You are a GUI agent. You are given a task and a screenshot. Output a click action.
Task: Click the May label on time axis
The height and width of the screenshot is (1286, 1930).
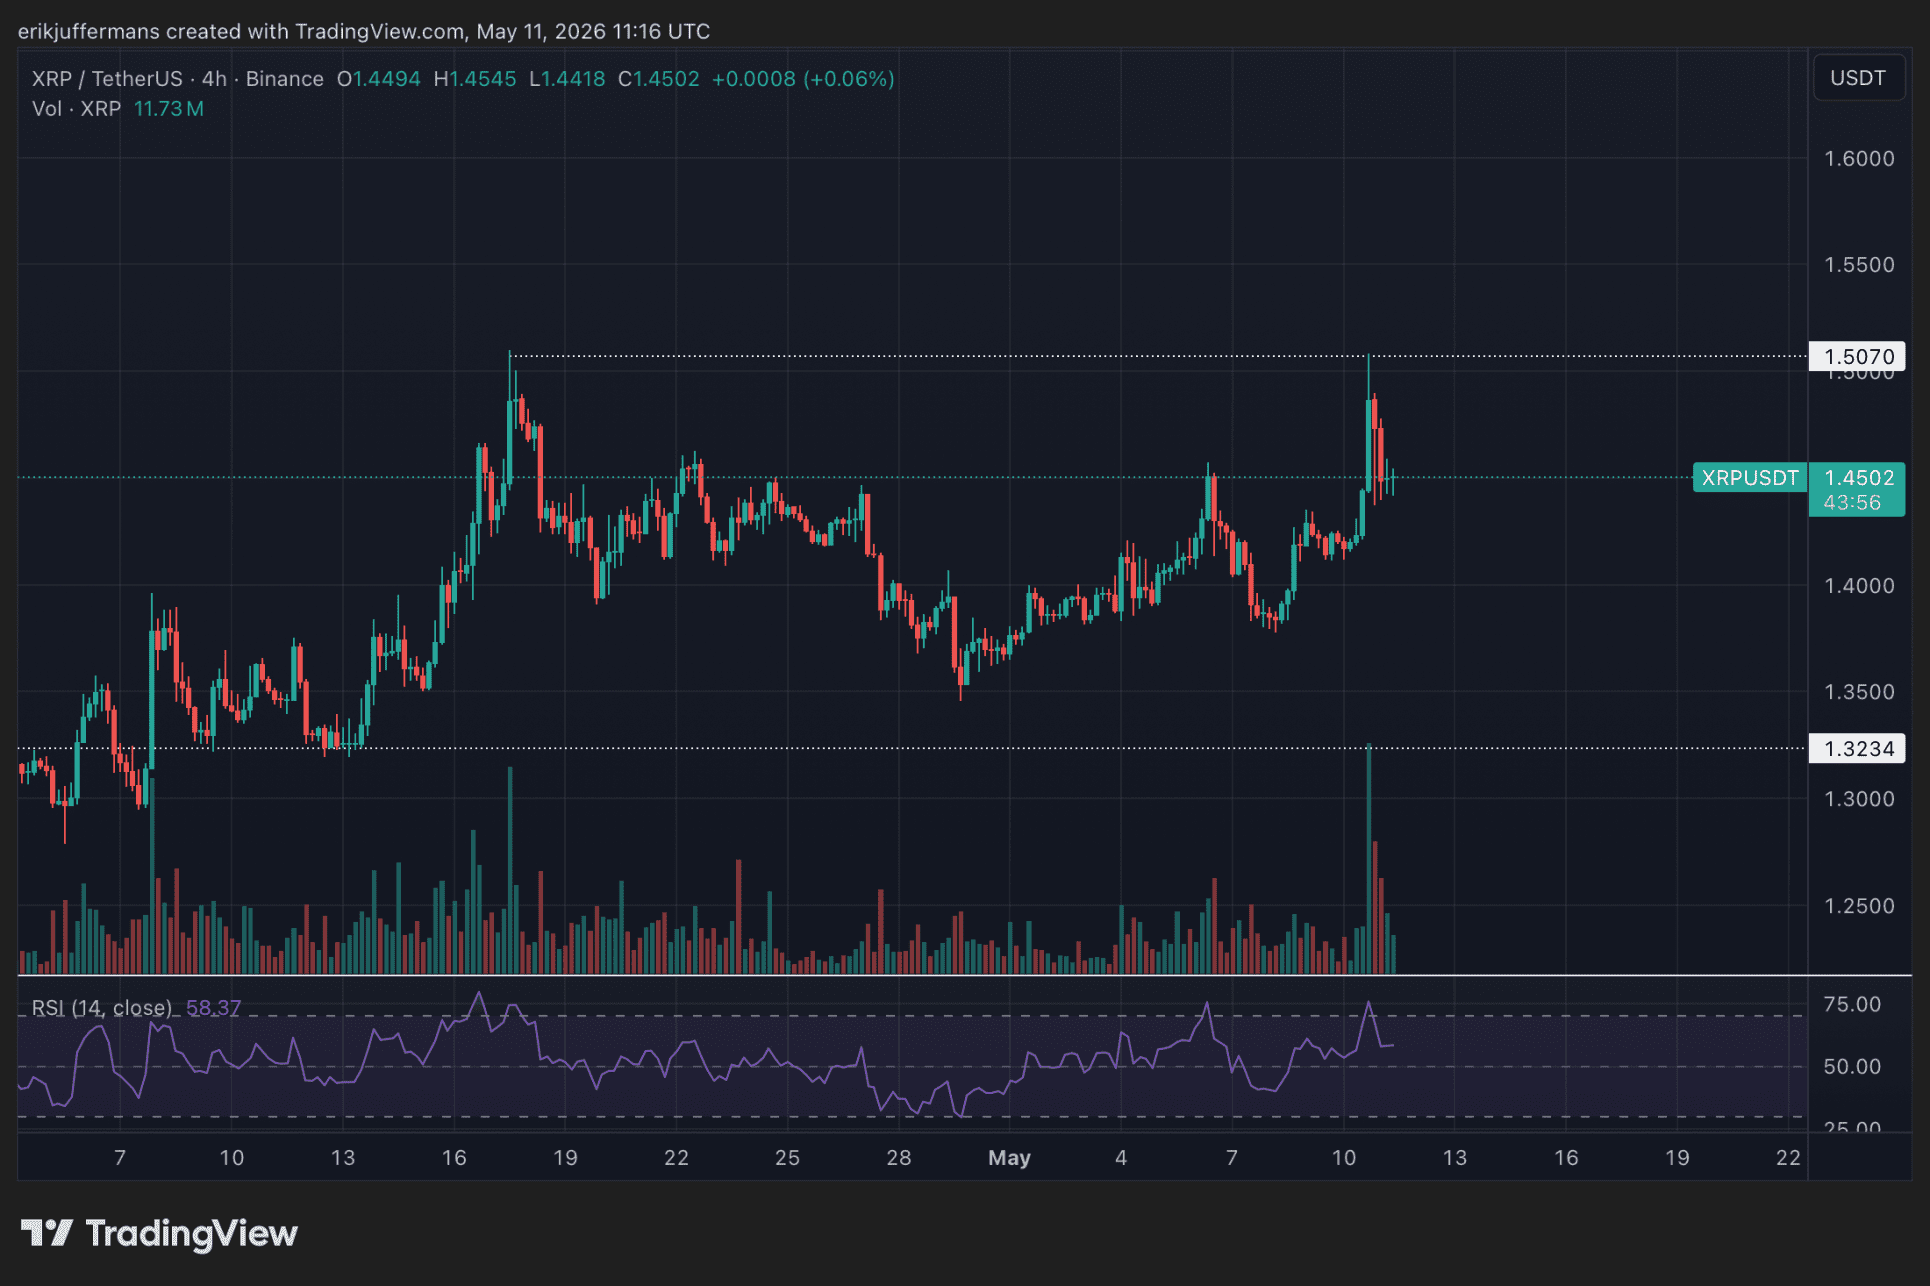(x=1009, y=1158)
